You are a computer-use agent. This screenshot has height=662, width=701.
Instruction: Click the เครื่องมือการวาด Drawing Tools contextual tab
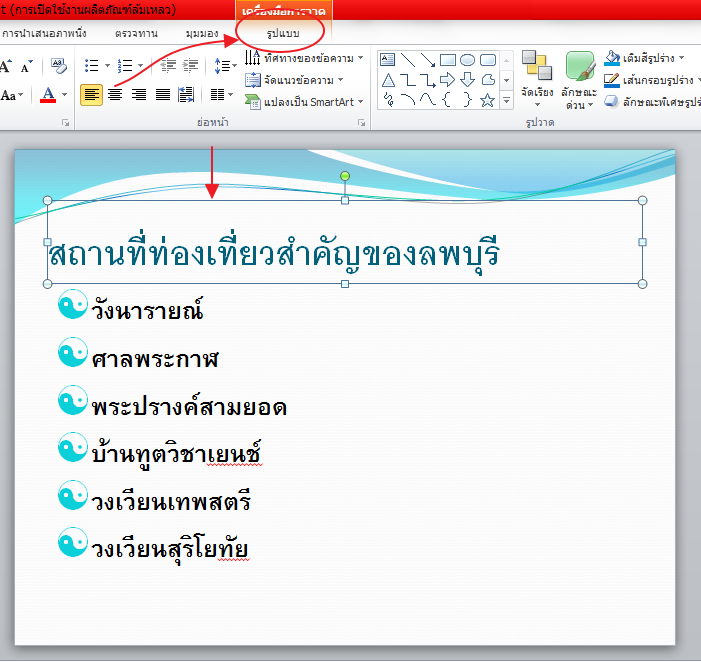tap(283, 10)
